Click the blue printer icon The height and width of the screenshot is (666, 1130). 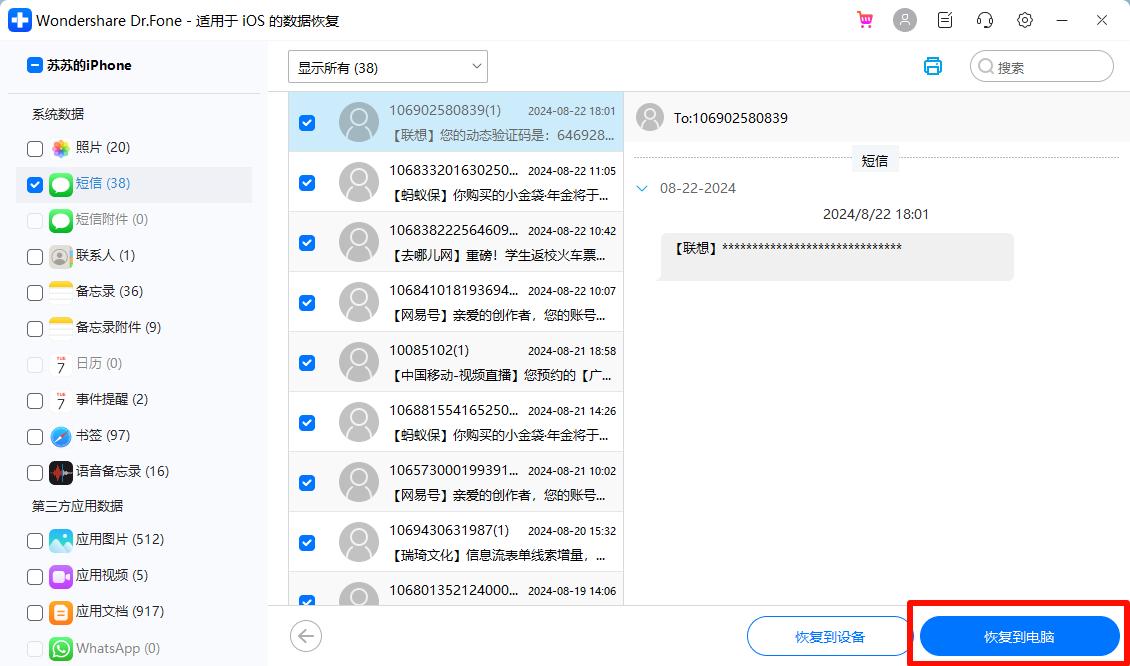(x=933, y=67)
